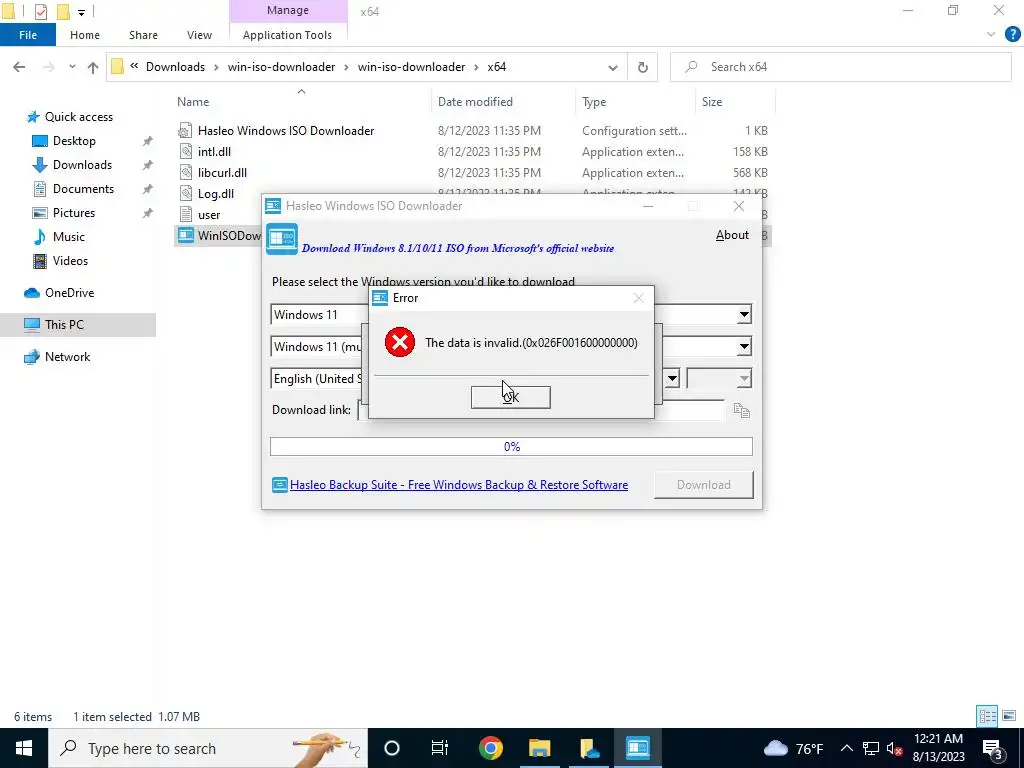Select the libcurl.dll file
Screen dimensions: 1024x768
point(222,172)
